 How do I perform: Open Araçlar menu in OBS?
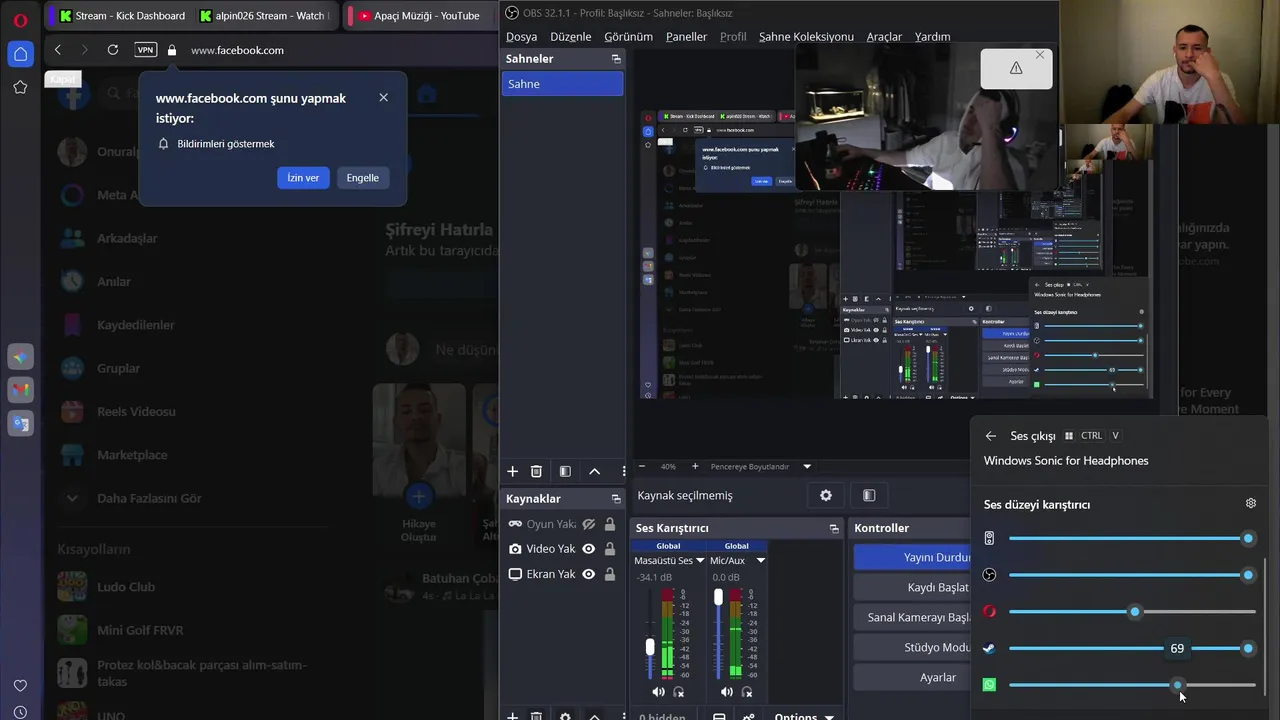(884, 37)
